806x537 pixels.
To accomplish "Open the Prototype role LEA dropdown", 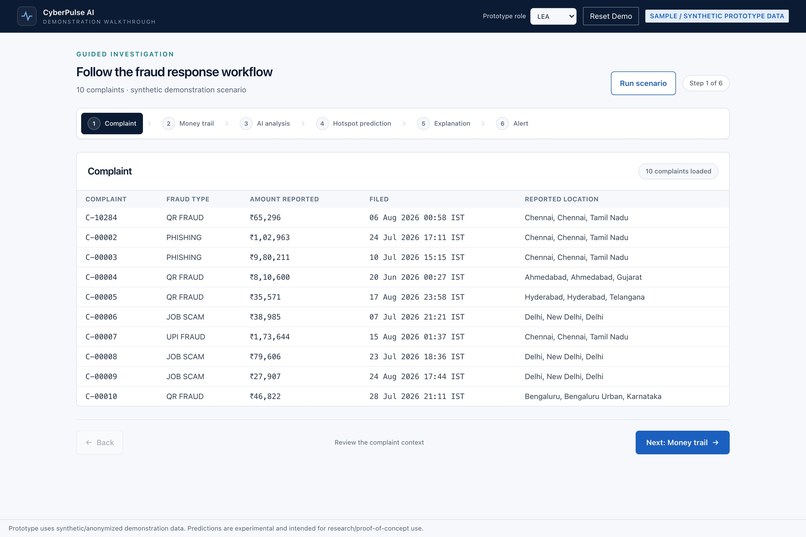I will [x=553, y=16].
